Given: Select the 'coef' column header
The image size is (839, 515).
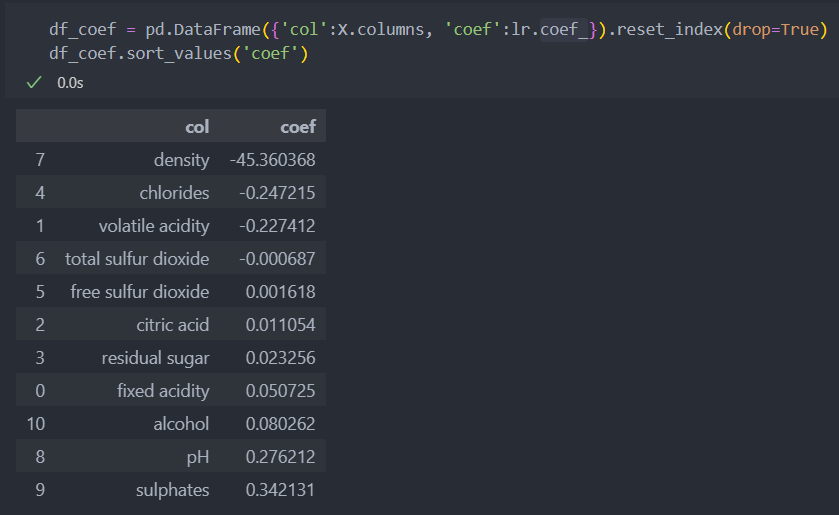Looking at the screenshot, I should (298, 127).
